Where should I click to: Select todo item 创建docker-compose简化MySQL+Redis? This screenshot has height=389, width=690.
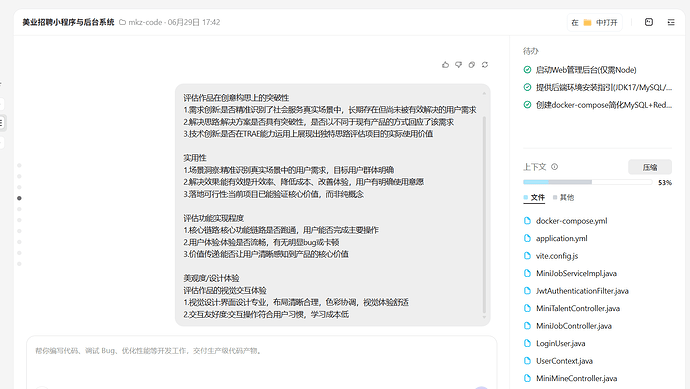pos(604,105)
